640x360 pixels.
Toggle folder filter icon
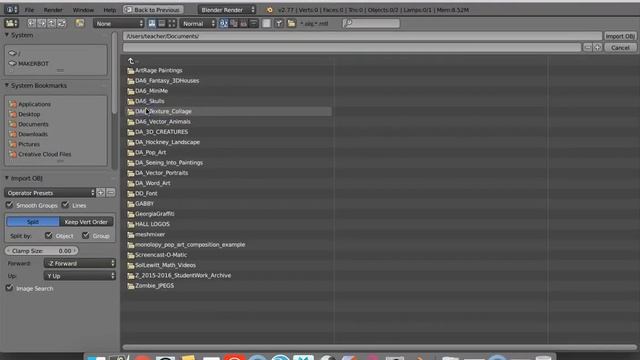coord(291,23)
